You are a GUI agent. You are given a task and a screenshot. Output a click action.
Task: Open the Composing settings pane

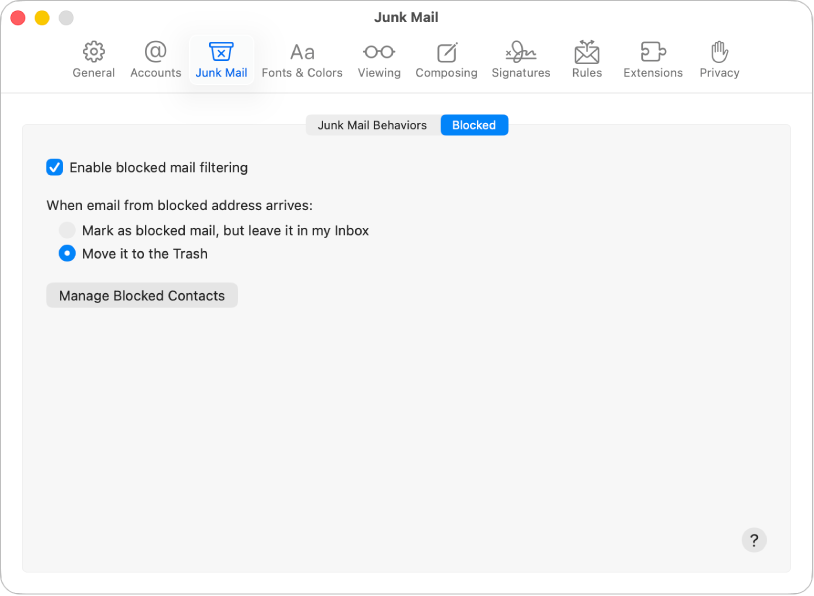tap(446, 57)
